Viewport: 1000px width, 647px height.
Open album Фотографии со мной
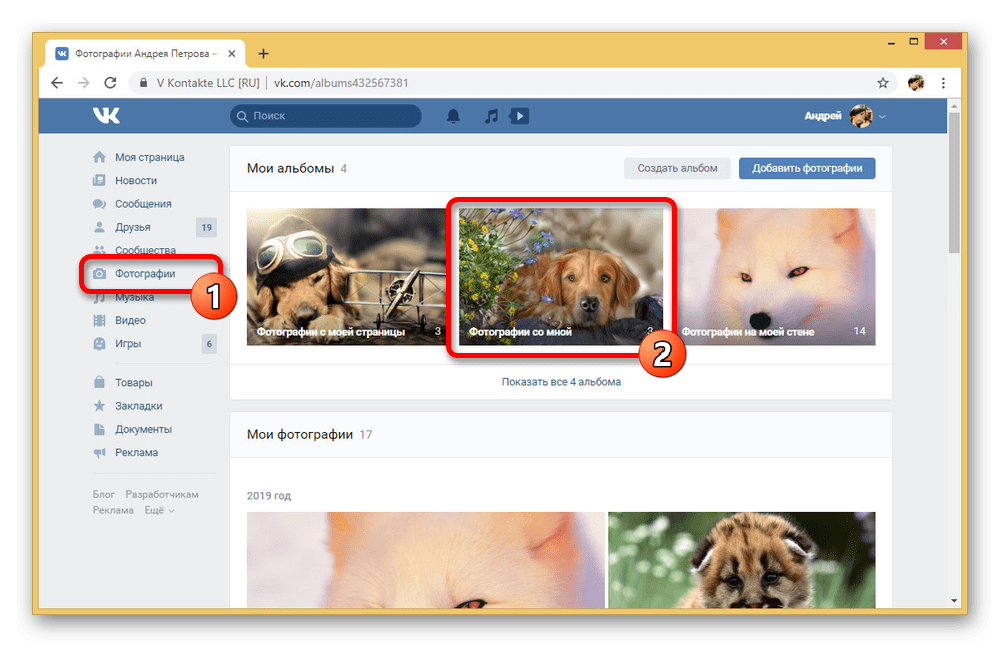pyautogui.click(x=561, y=277)
